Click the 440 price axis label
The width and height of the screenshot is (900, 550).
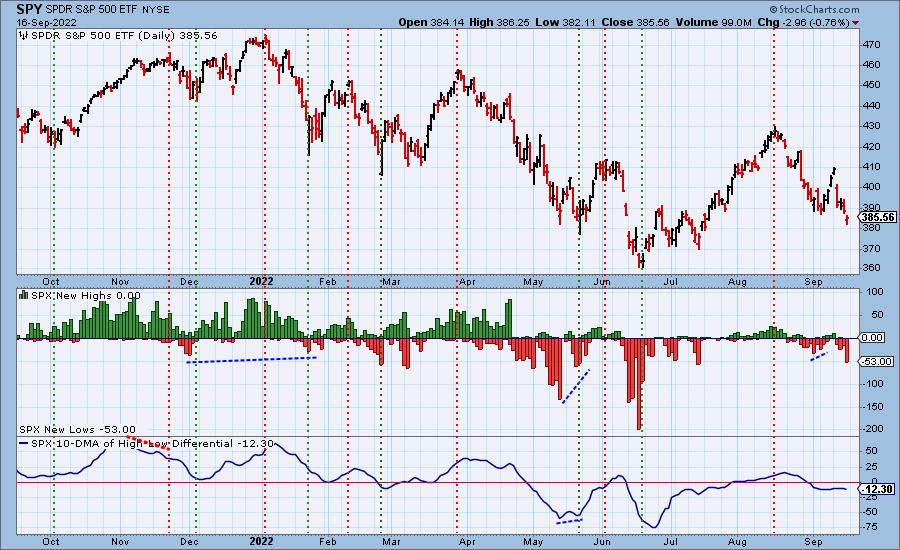872,106
